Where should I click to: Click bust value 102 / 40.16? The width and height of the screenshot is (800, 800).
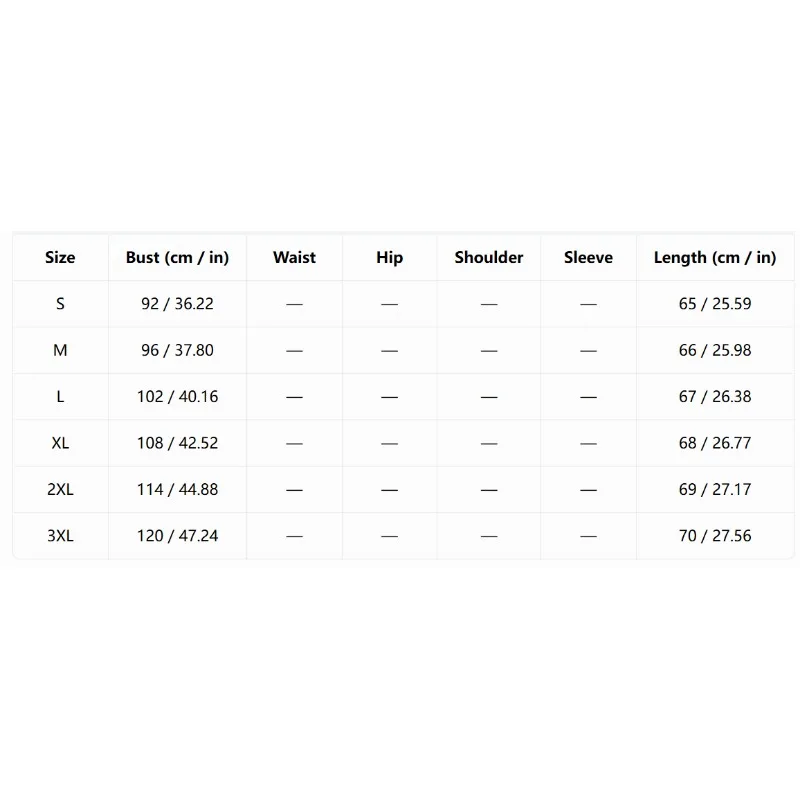coord(178,397)
